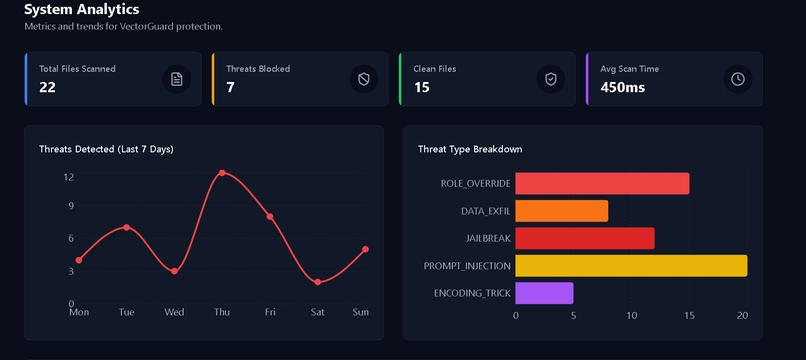Click the red ROLE_OVERRIDE bar
The height and width of the screenshot is (360, 806).
tap(602, 184)
